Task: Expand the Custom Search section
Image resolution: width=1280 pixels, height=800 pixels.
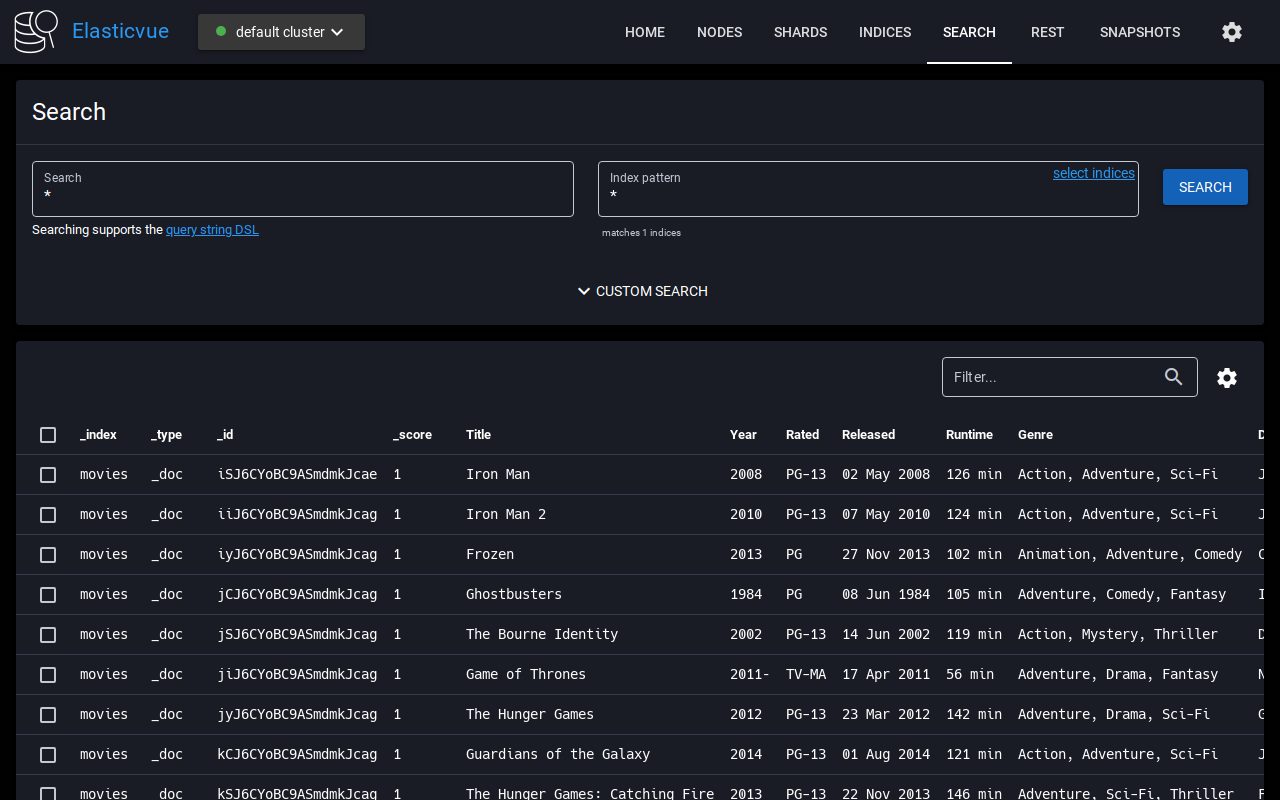Action: (642, 291)
